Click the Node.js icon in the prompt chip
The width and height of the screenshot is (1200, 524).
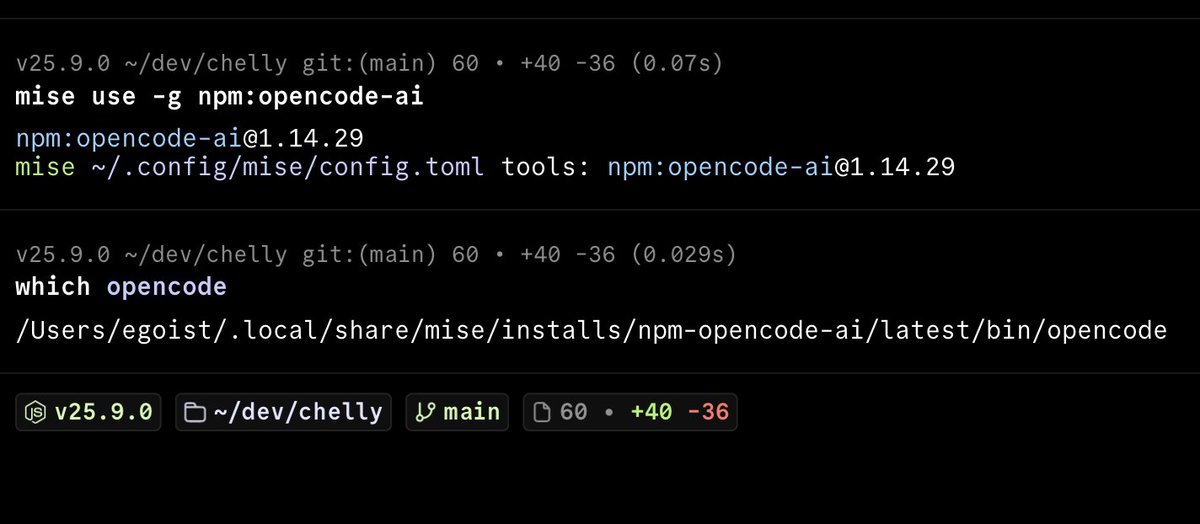coord(36,412)
